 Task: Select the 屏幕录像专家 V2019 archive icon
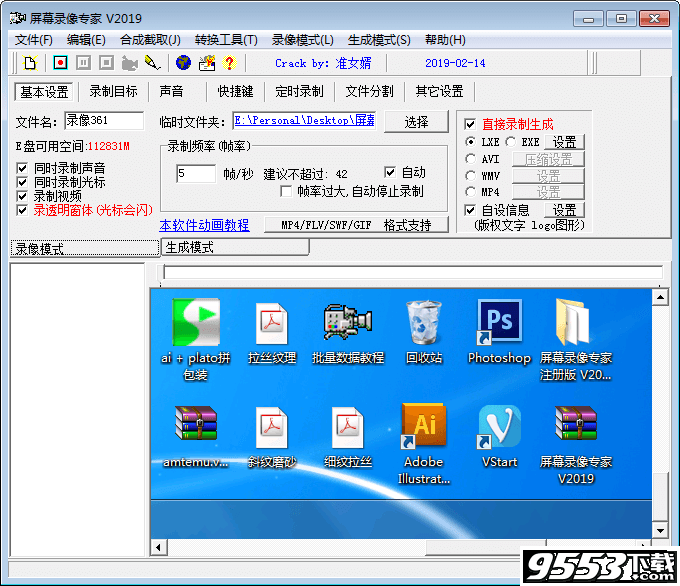coord(576,423)
